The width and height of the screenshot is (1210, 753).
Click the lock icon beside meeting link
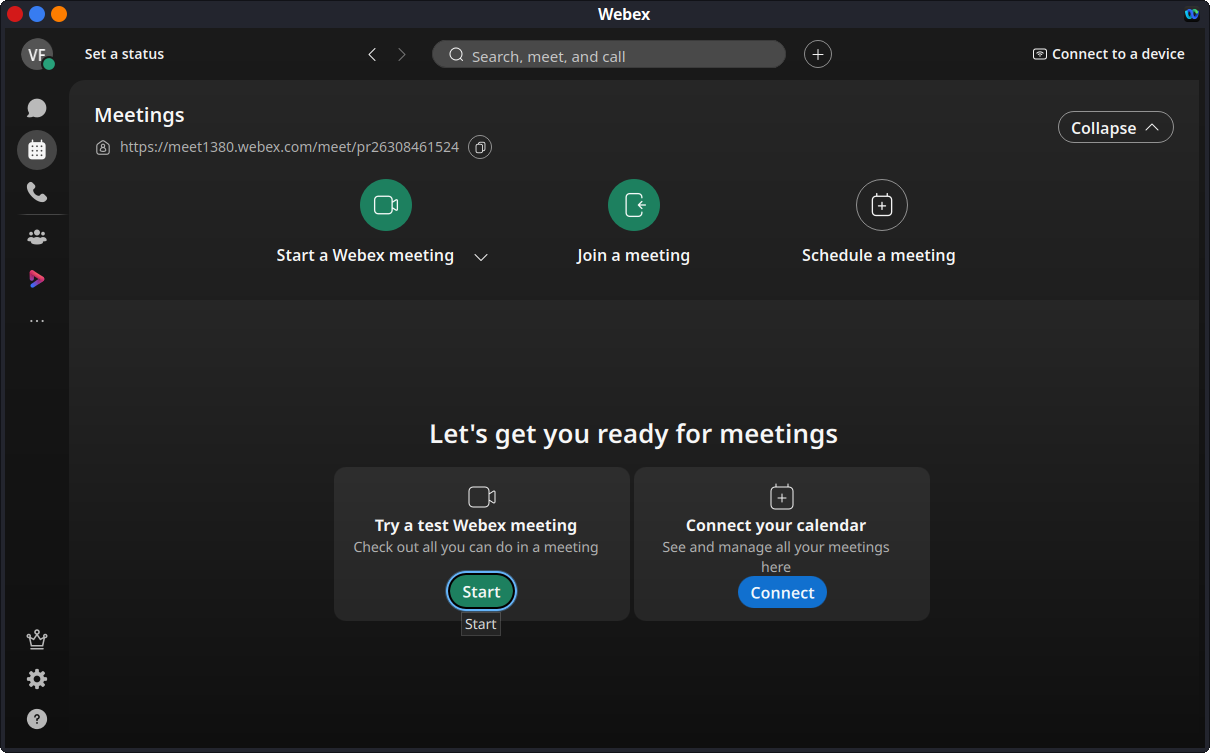(102, 148)
